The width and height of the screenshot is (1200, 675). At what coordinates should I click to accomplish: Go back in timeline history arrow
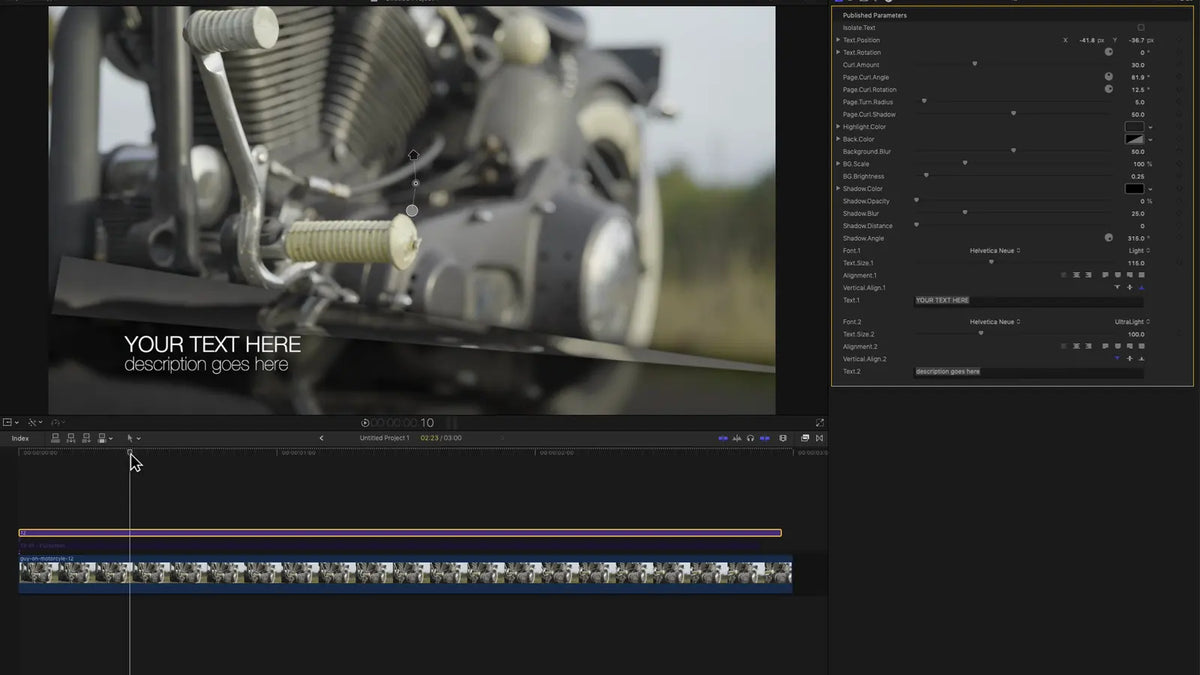click(x=321, y=438)
